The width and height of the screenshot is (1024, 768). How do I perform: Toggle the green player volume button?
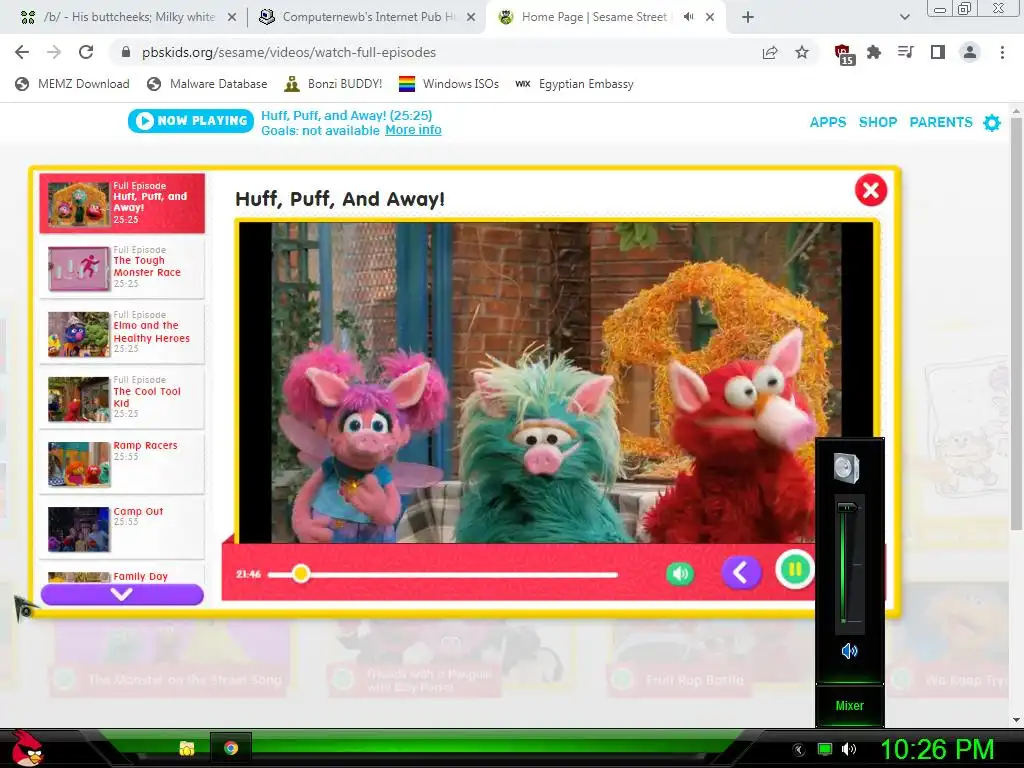[679, 574]
